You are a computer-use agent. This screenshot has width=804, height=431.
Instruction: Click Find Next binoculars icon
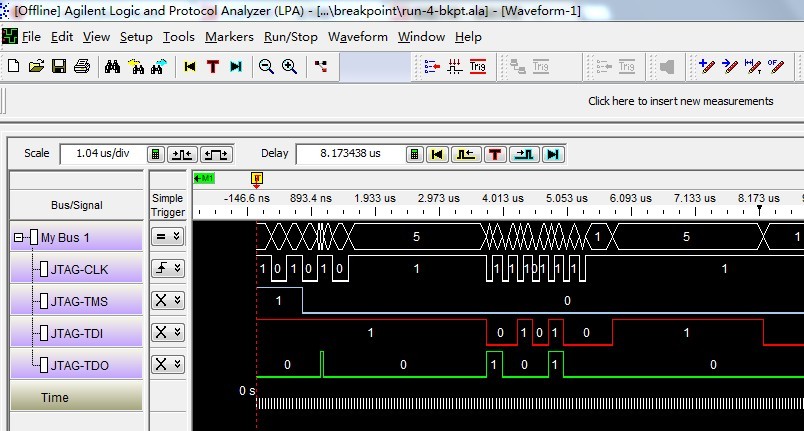[159, 66]
